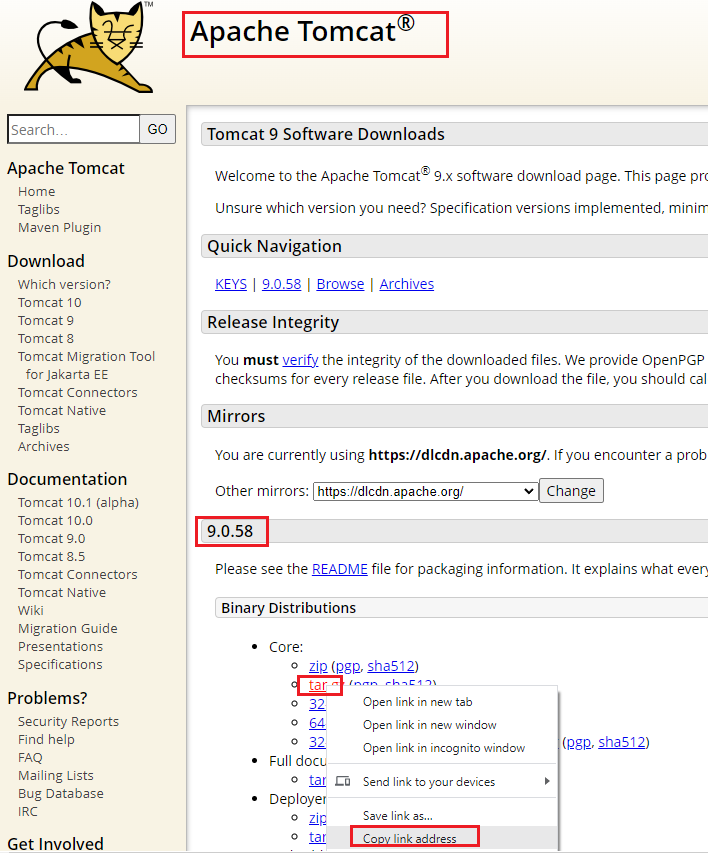Choose Open link in new window
Screen dimensions: 708x853
(x=429, y=725)
